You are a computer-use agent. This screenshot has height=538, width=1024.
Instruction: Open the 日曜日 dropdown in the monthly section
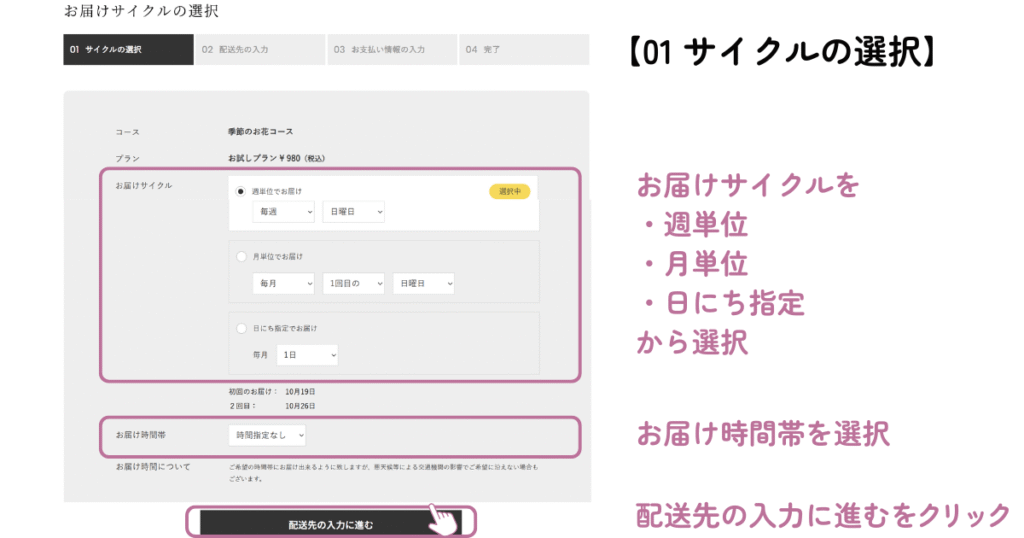coord(423,284)
